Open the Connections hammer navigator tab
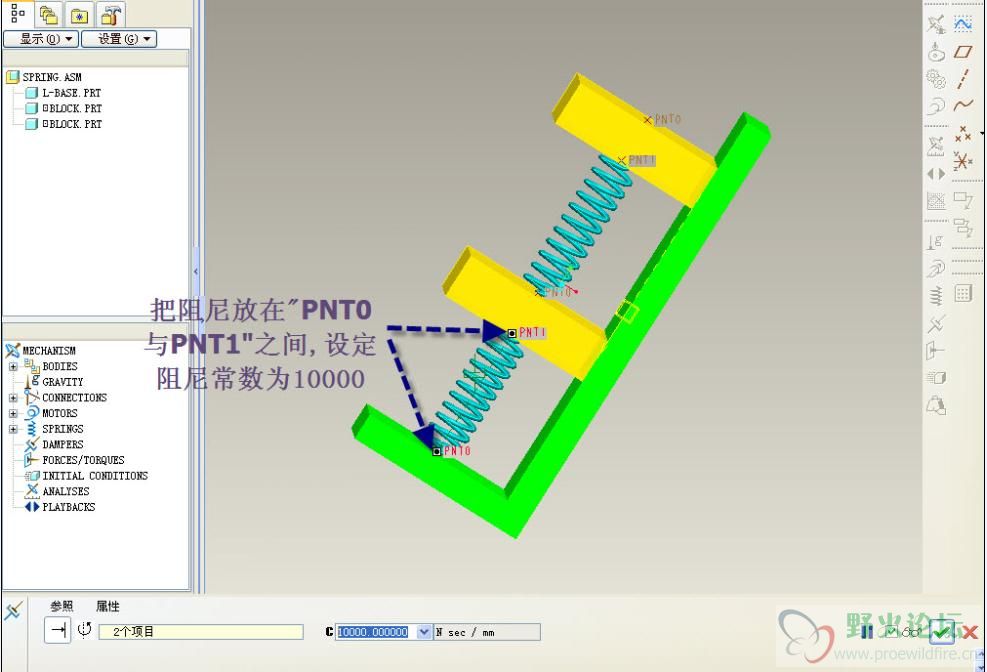 [x=111, y=14]
